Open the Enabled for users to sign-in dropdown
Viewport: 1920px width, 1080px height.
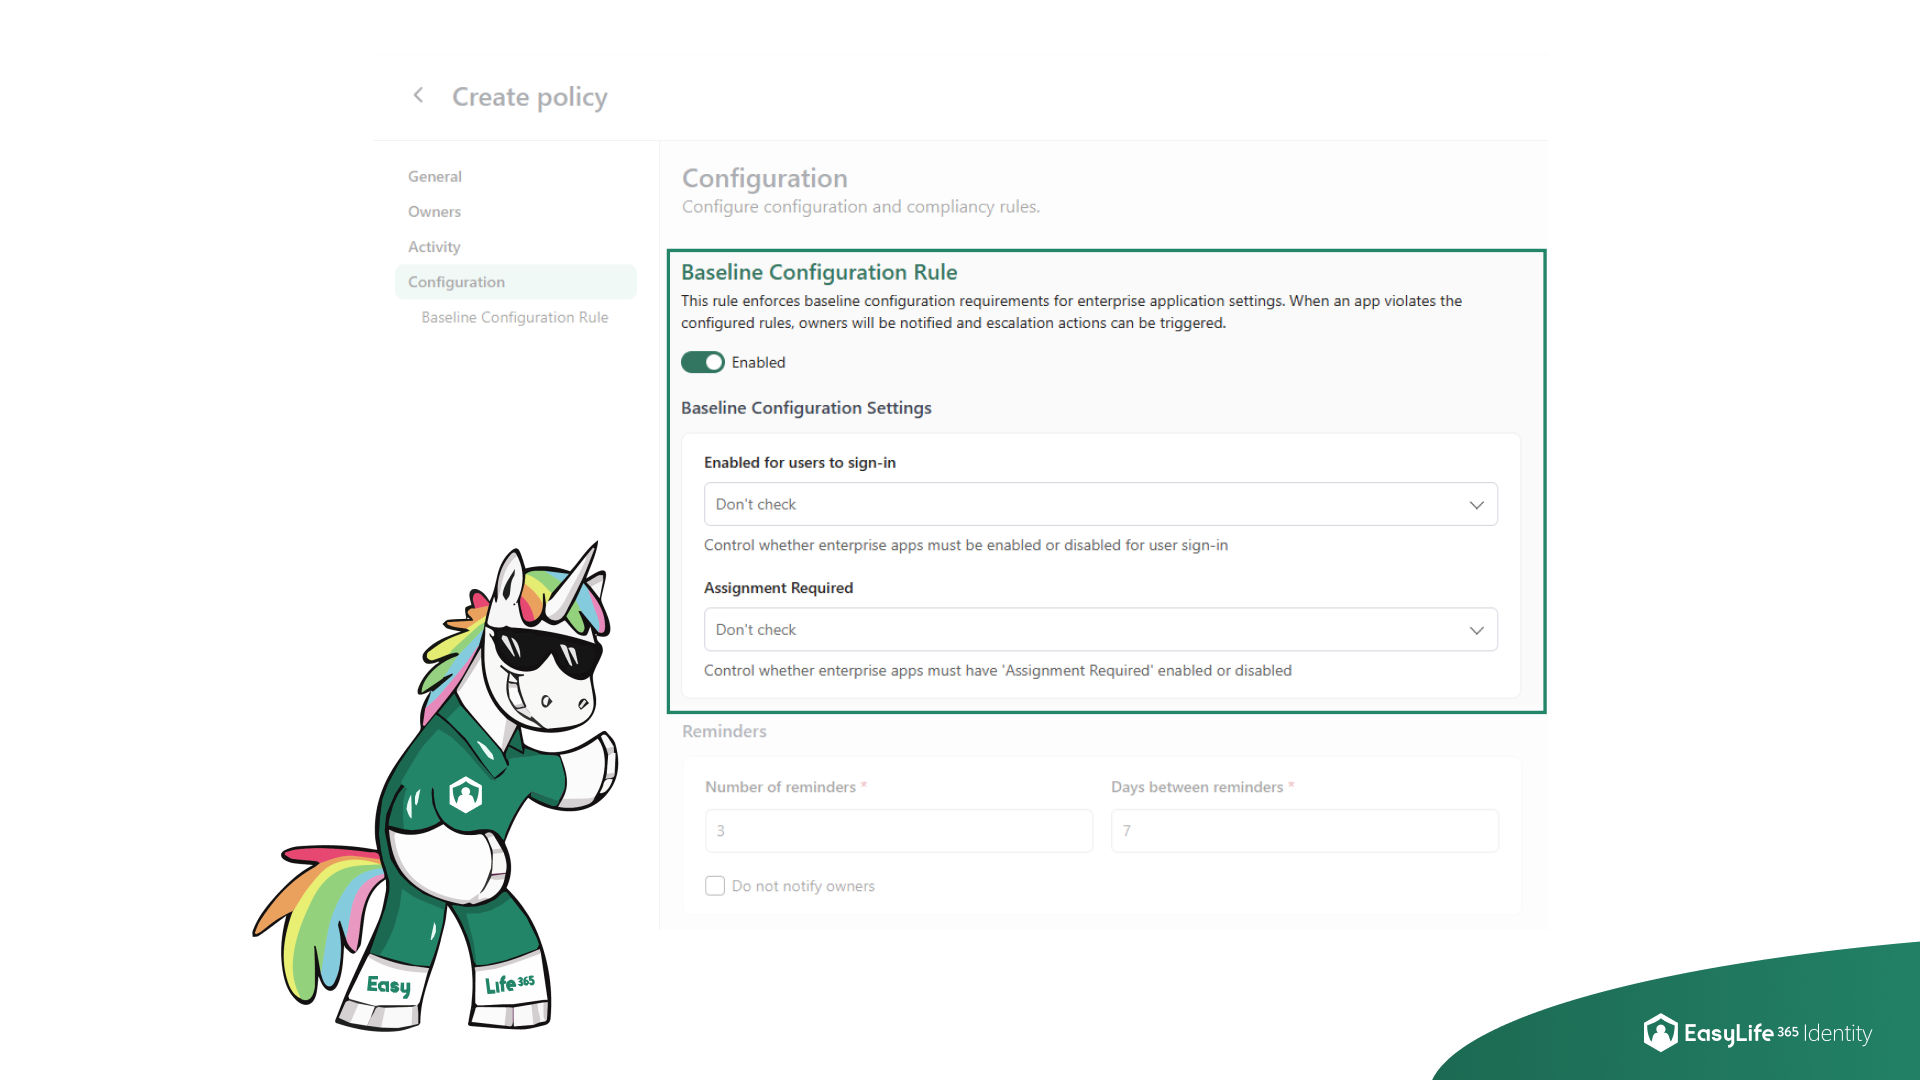(1100, 504)
